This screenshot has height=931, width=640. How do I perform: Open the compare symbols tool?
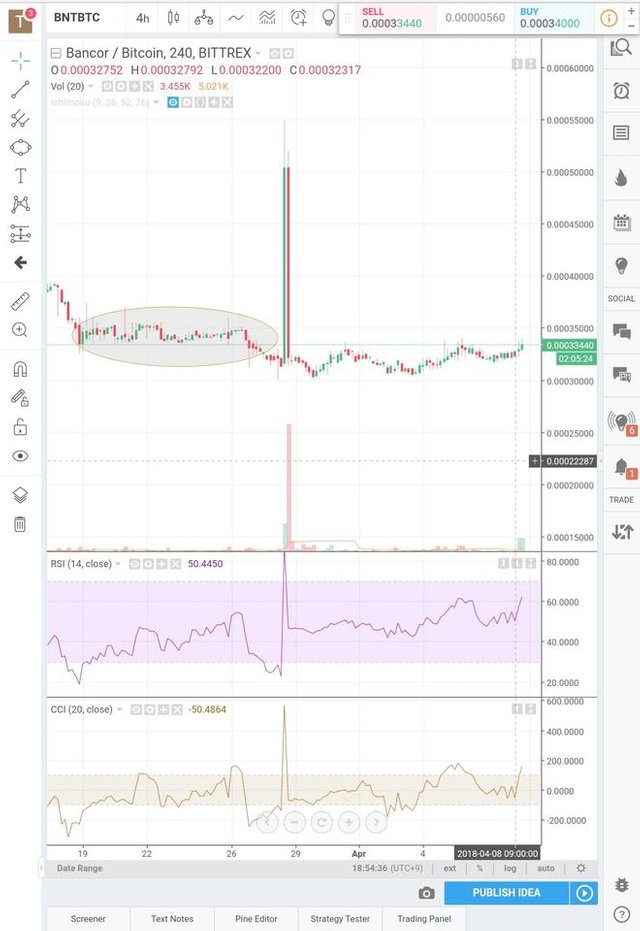[204, 18]
